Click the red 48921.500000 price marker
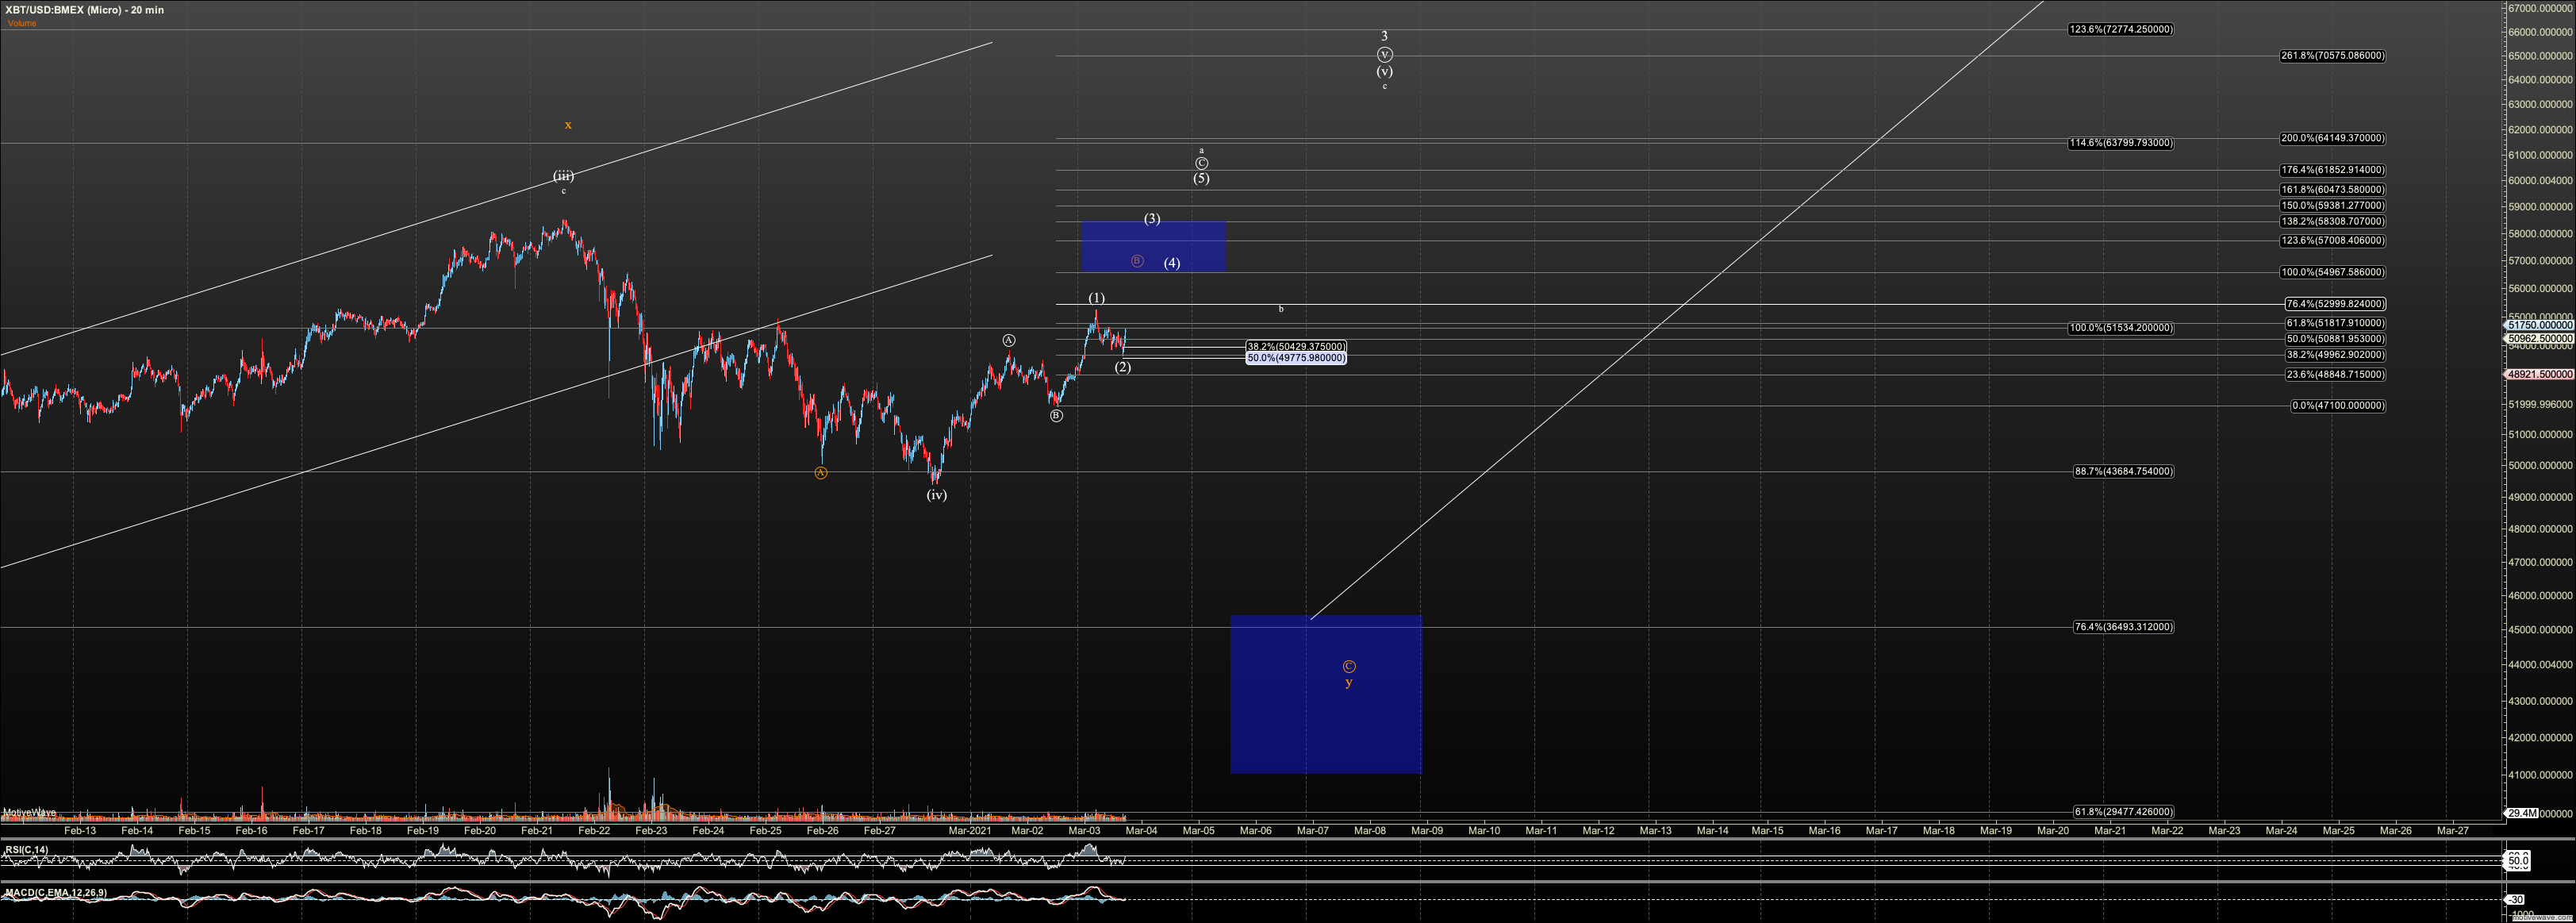 click(2539, 375)
